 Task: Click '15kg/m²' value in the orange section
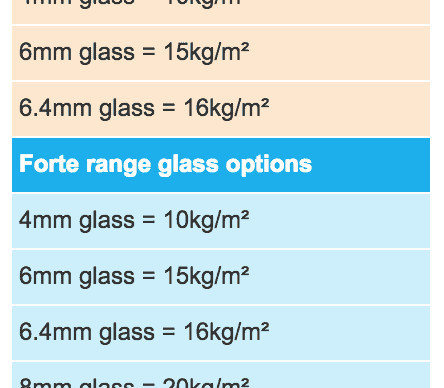click(206, 53)
